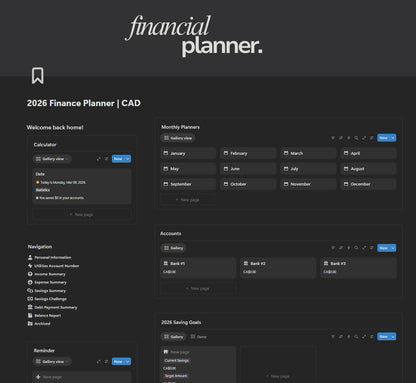
Task: Click lightning automation icon in Accounts
Action: [349, 248]
